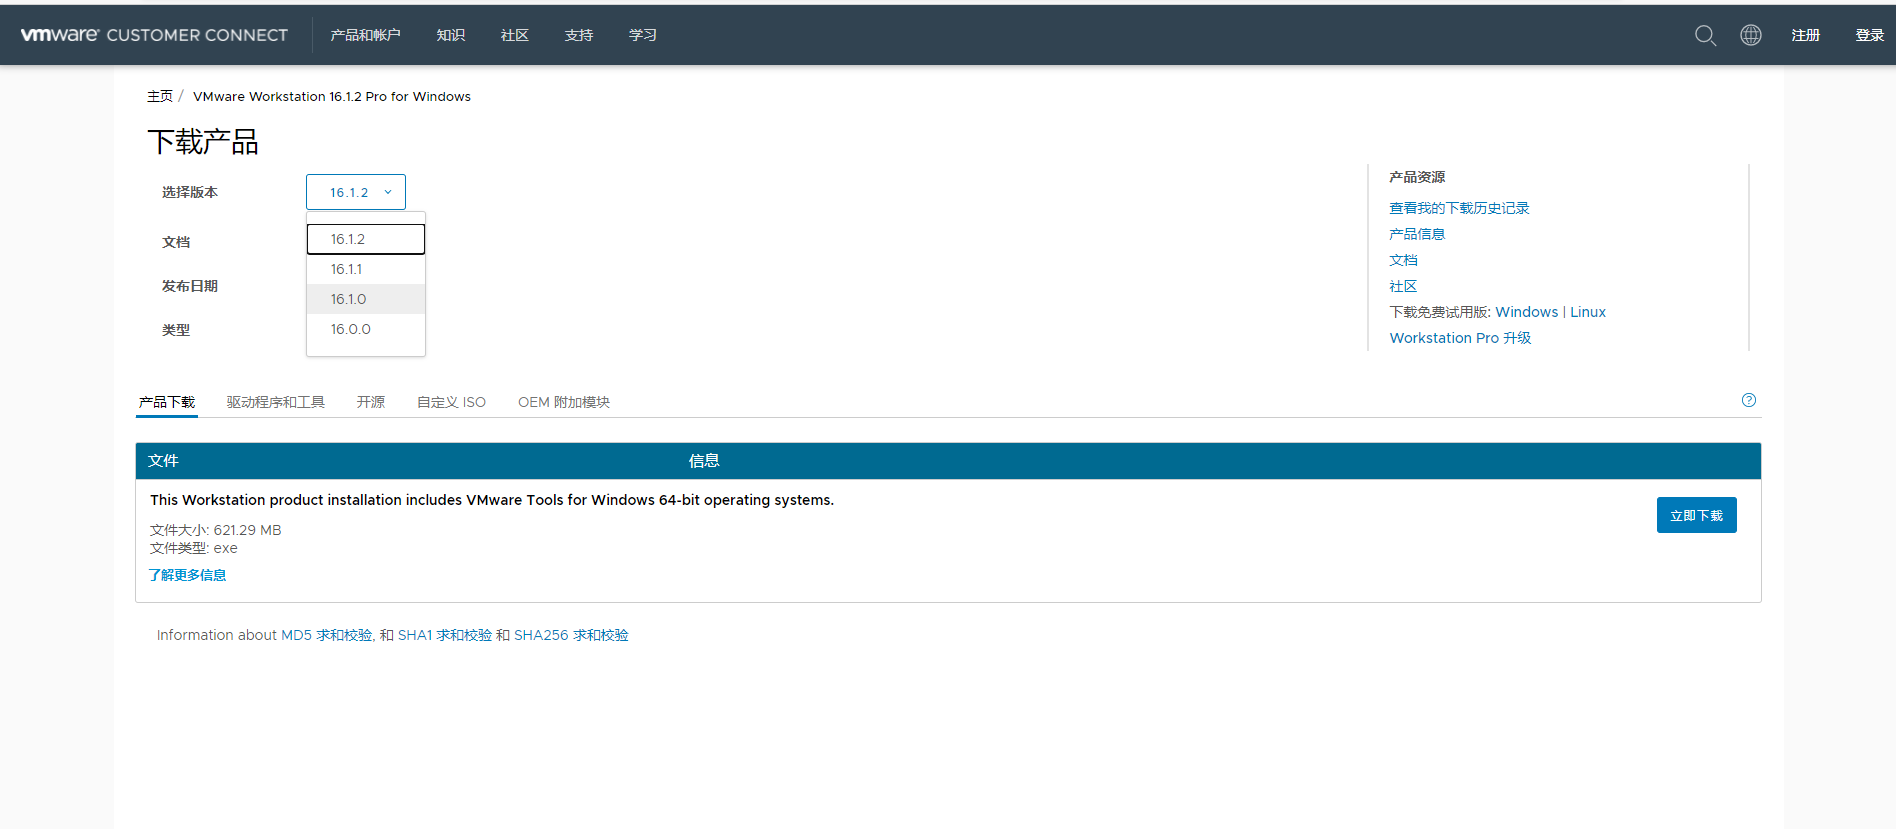
Task: Select version 16.1.0 from list
Action: (x=366, y=299)
